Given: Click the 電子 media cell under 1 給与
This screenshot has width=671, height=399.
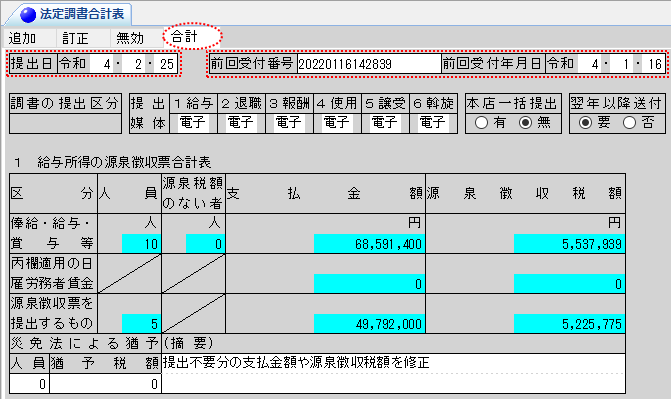Looking at the screenshot, I should [x=193, y=123].
